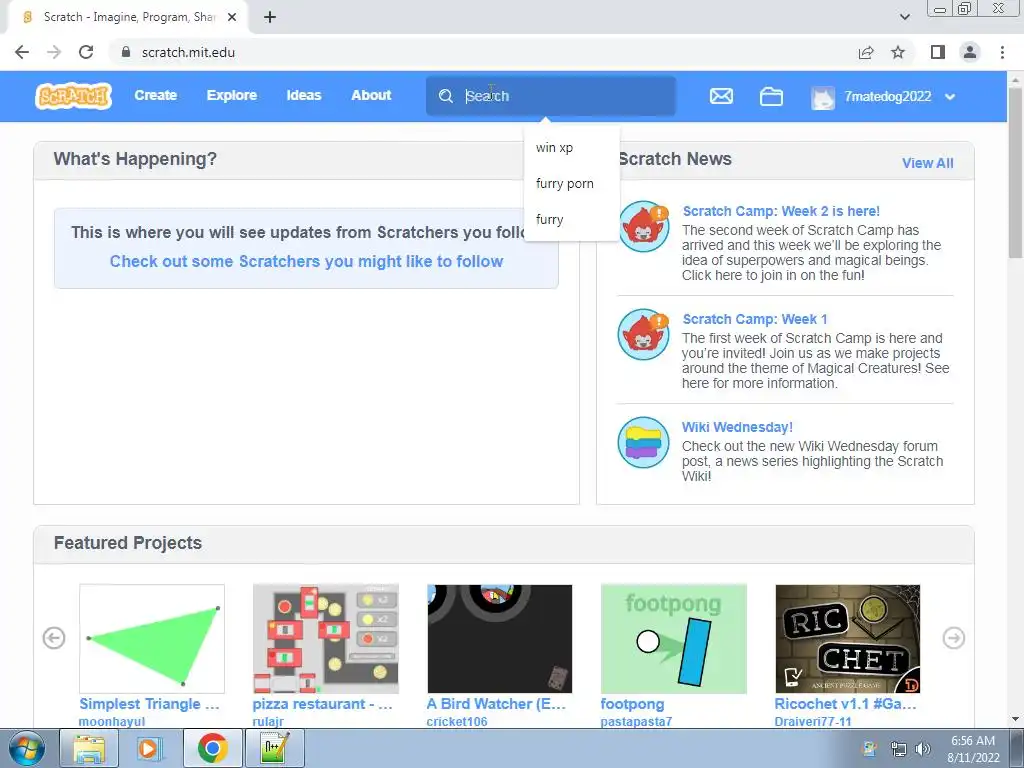Open Windows Explorer from the taskbar
The width and height of the screenshot is (1024, 768).
pos(89,748)
